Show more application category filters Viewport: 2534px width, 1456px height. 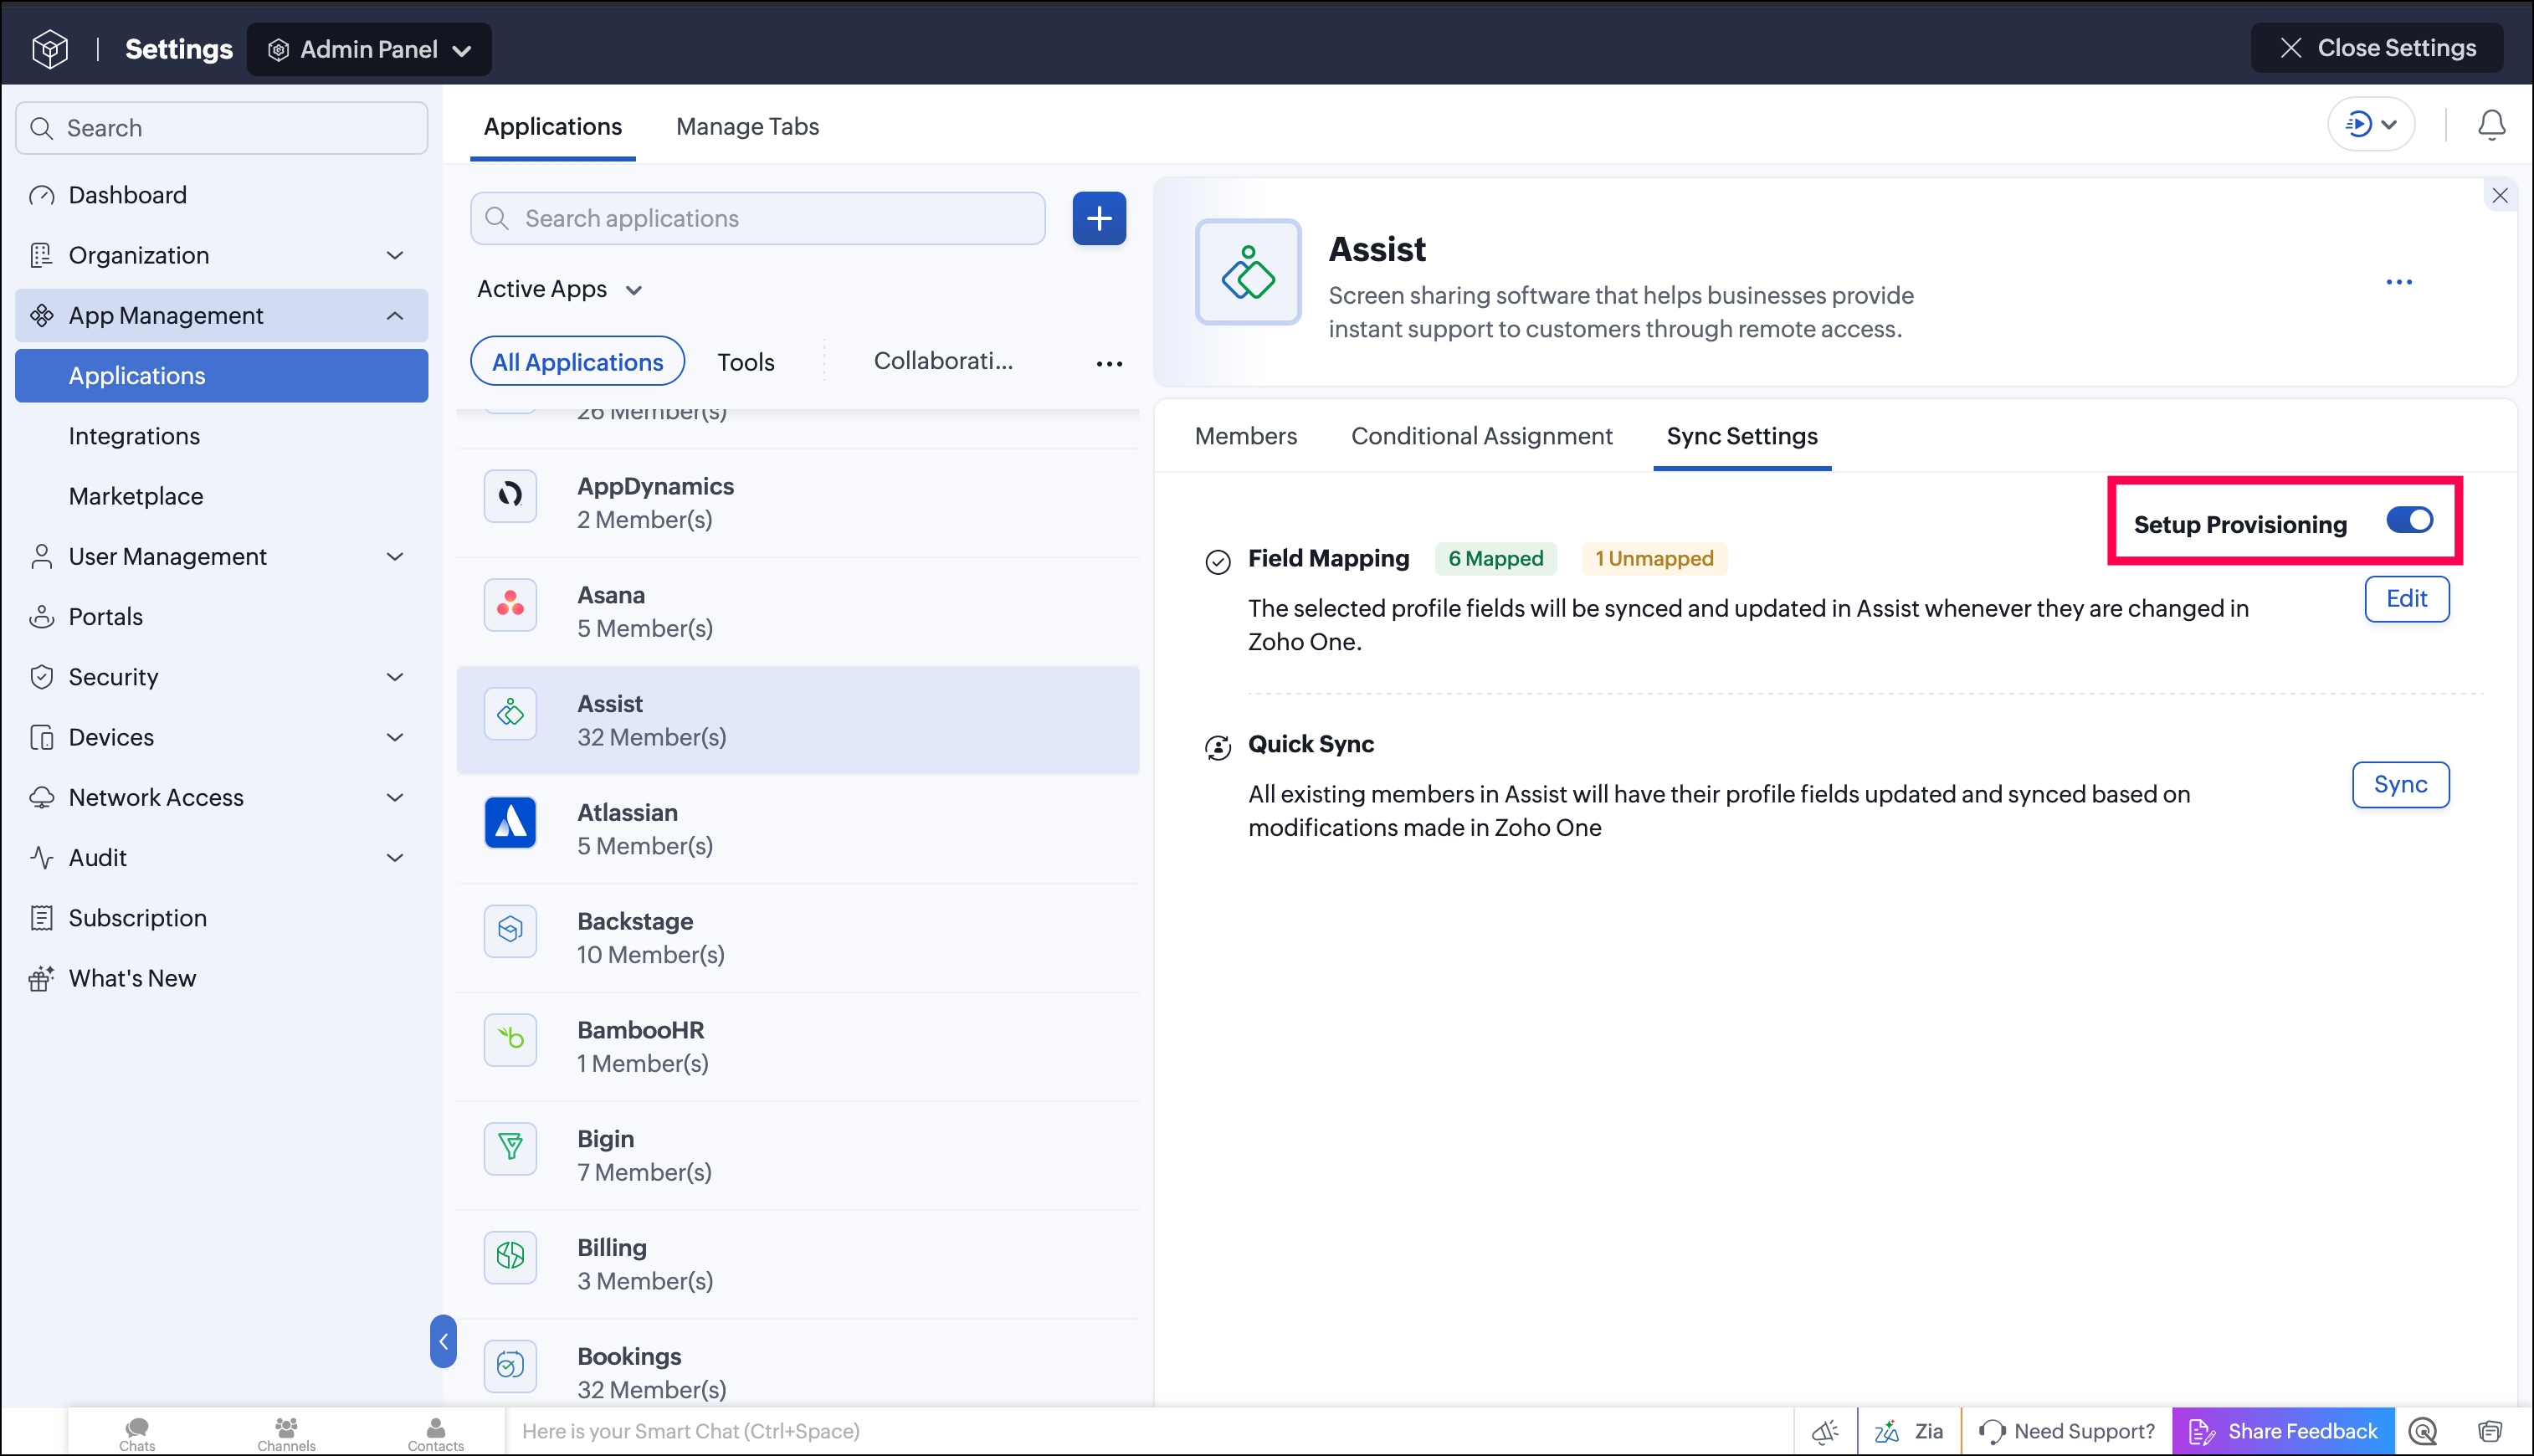pos(1109,363)
